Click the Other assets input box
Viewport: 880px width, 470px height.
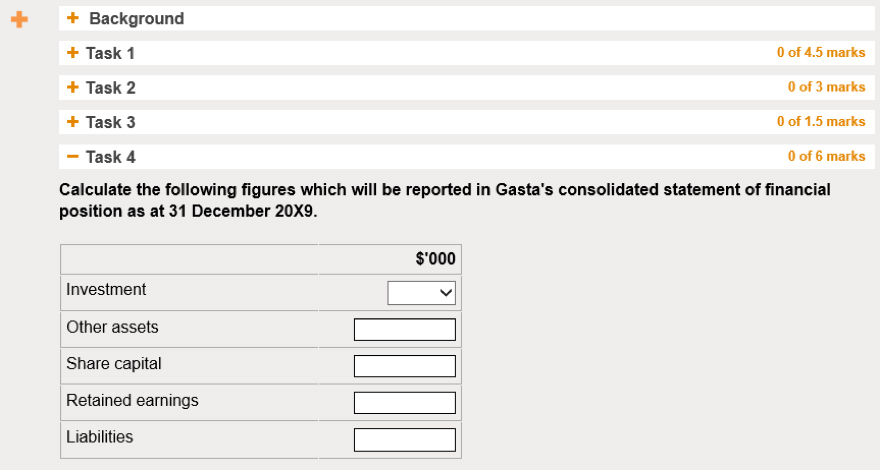point(404,329)
